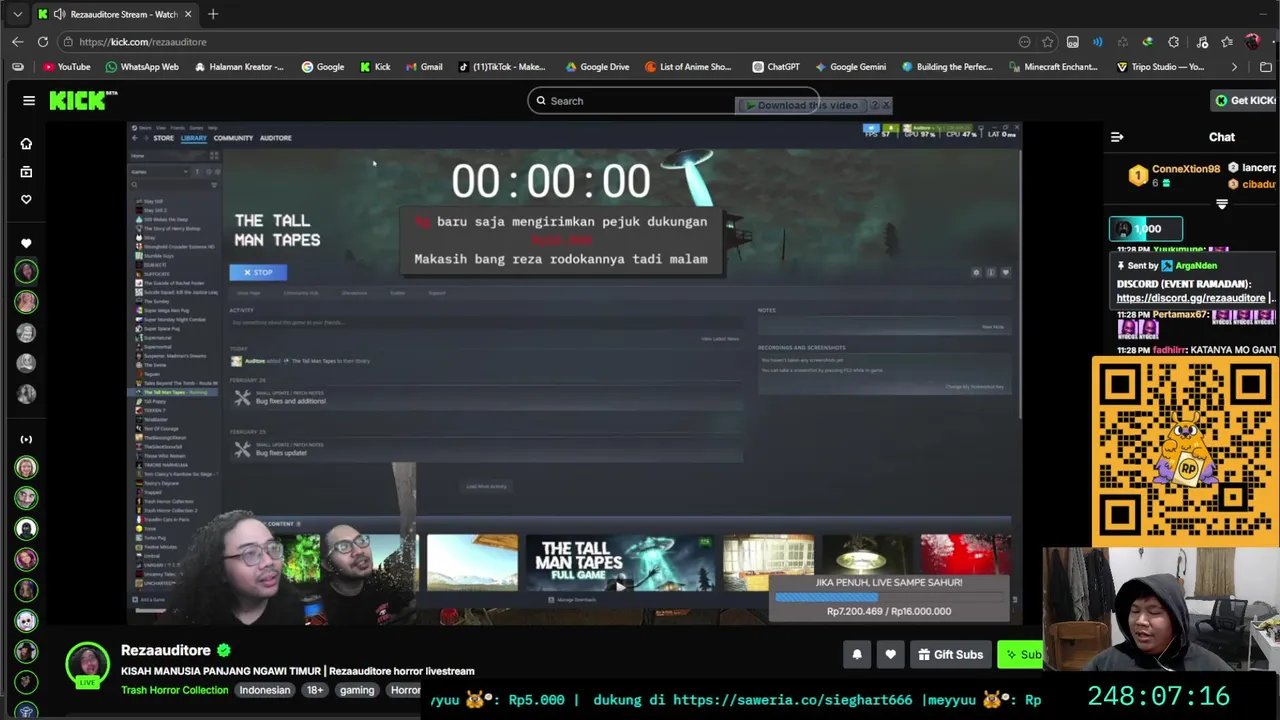Open the Google bookmark
1280x720 pixels.
(x=322, y=67)
